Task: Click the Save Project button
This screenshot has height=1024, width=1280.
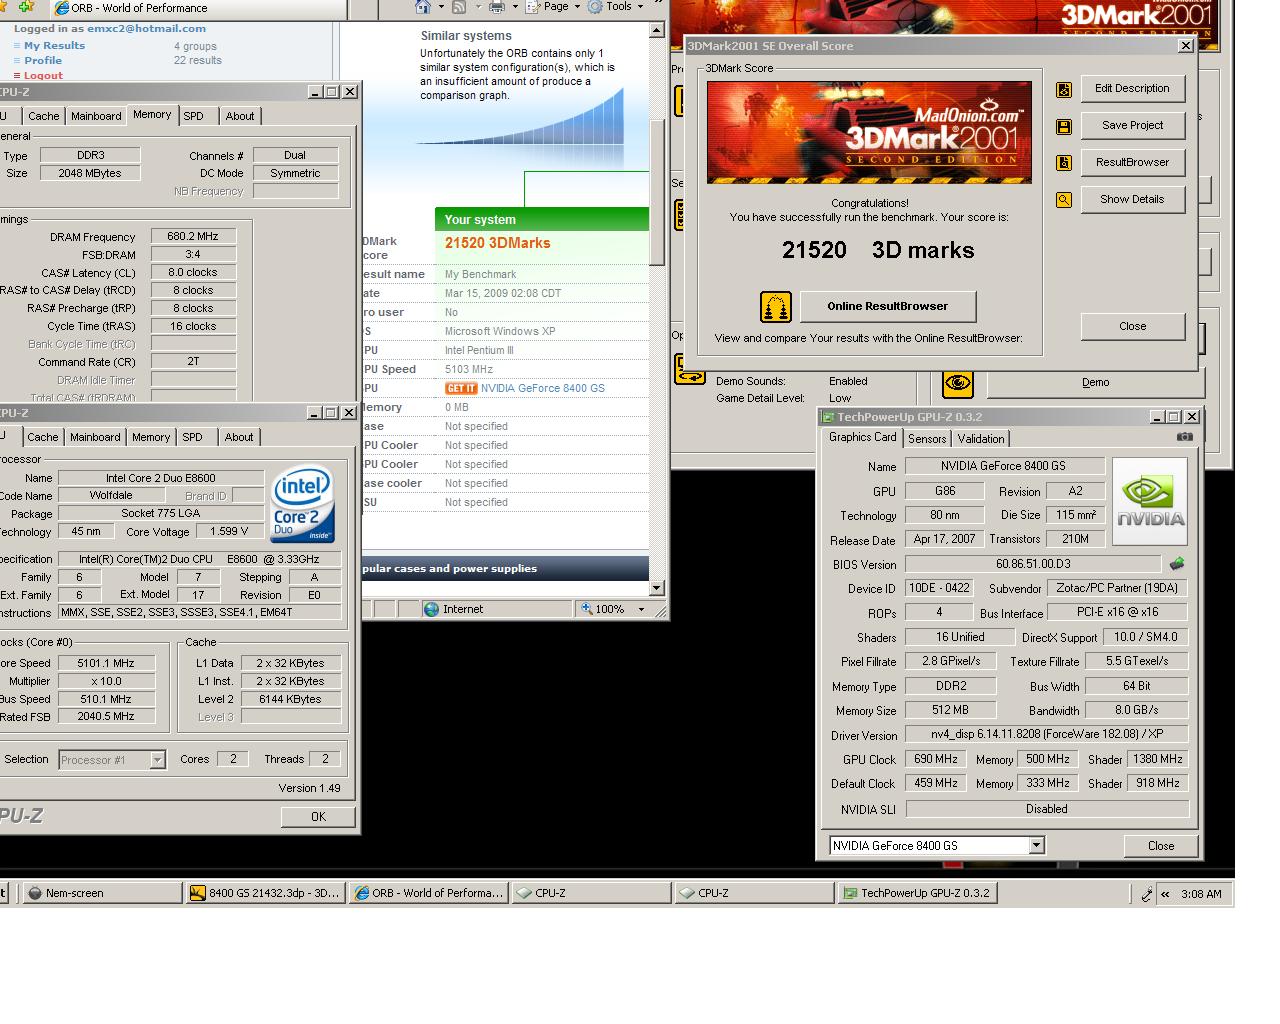Action: click(x=1132, y=125)
